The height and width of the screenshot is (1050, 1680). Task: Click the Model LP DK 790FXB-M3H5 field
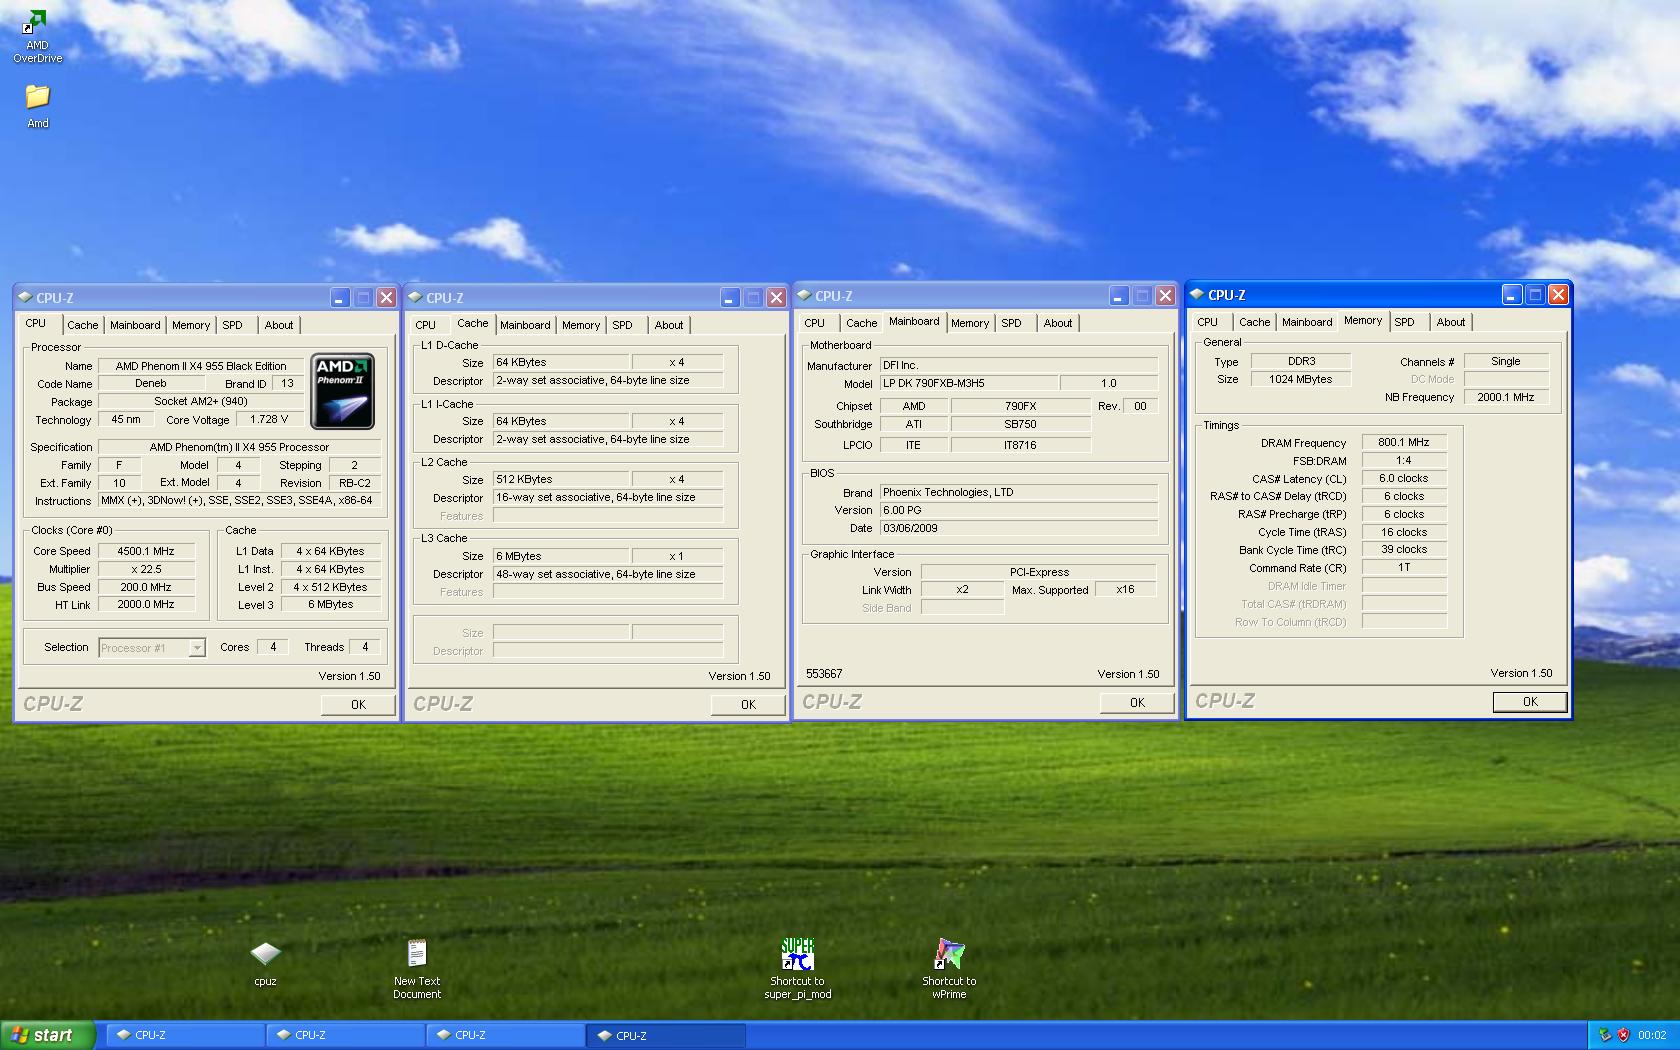pyautogui.click(x=968, y=383)
